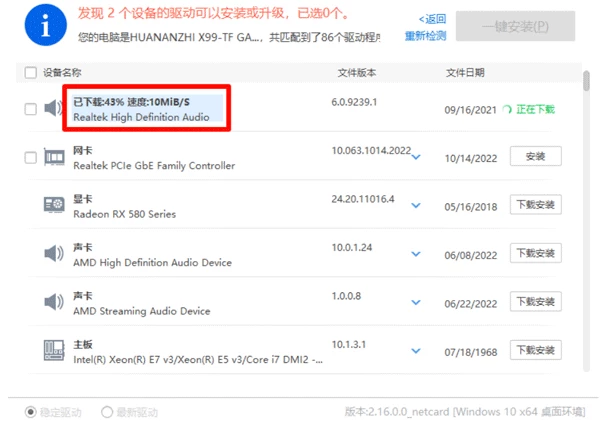Click the date 07/18/1968
600x425 pixels.
click(x=471, y=352)
